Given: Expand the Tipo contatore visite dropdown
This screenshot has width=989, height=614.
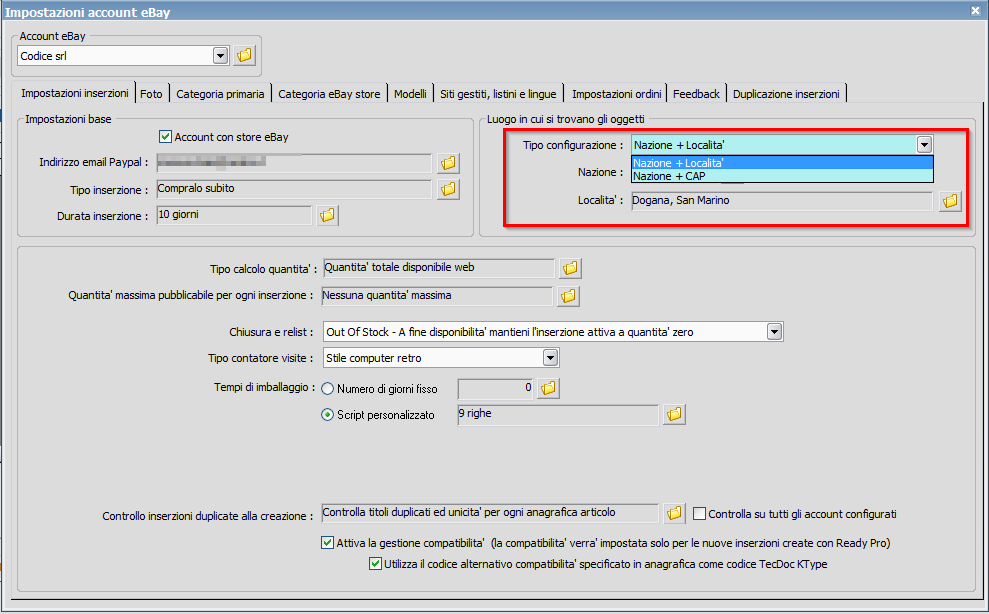Looking at the screenshot, I should [x=551, y=358].
